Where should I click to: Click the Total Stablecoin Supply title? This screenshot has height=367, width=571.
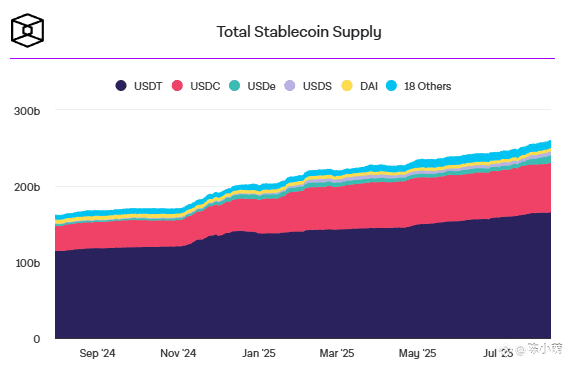click(x=299, y=32)
